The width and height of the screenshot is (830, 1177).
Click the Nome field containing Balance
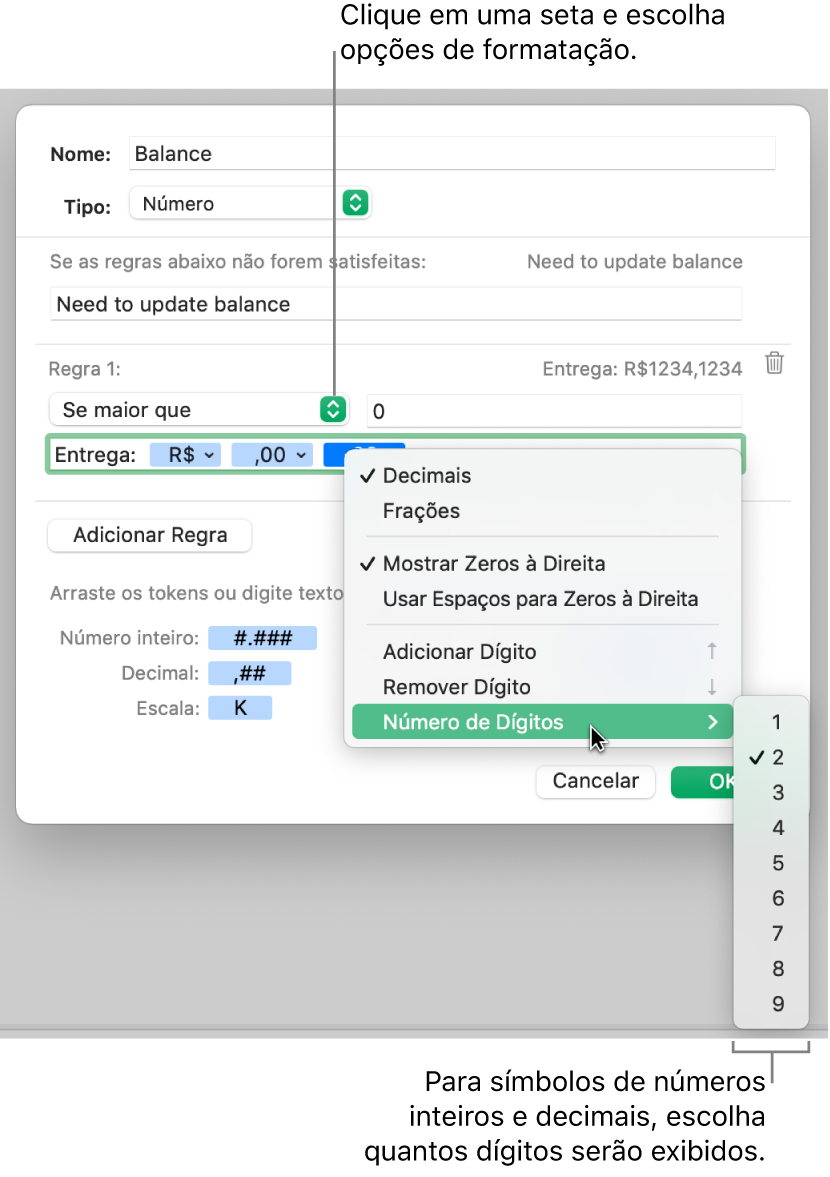[452, 153]
